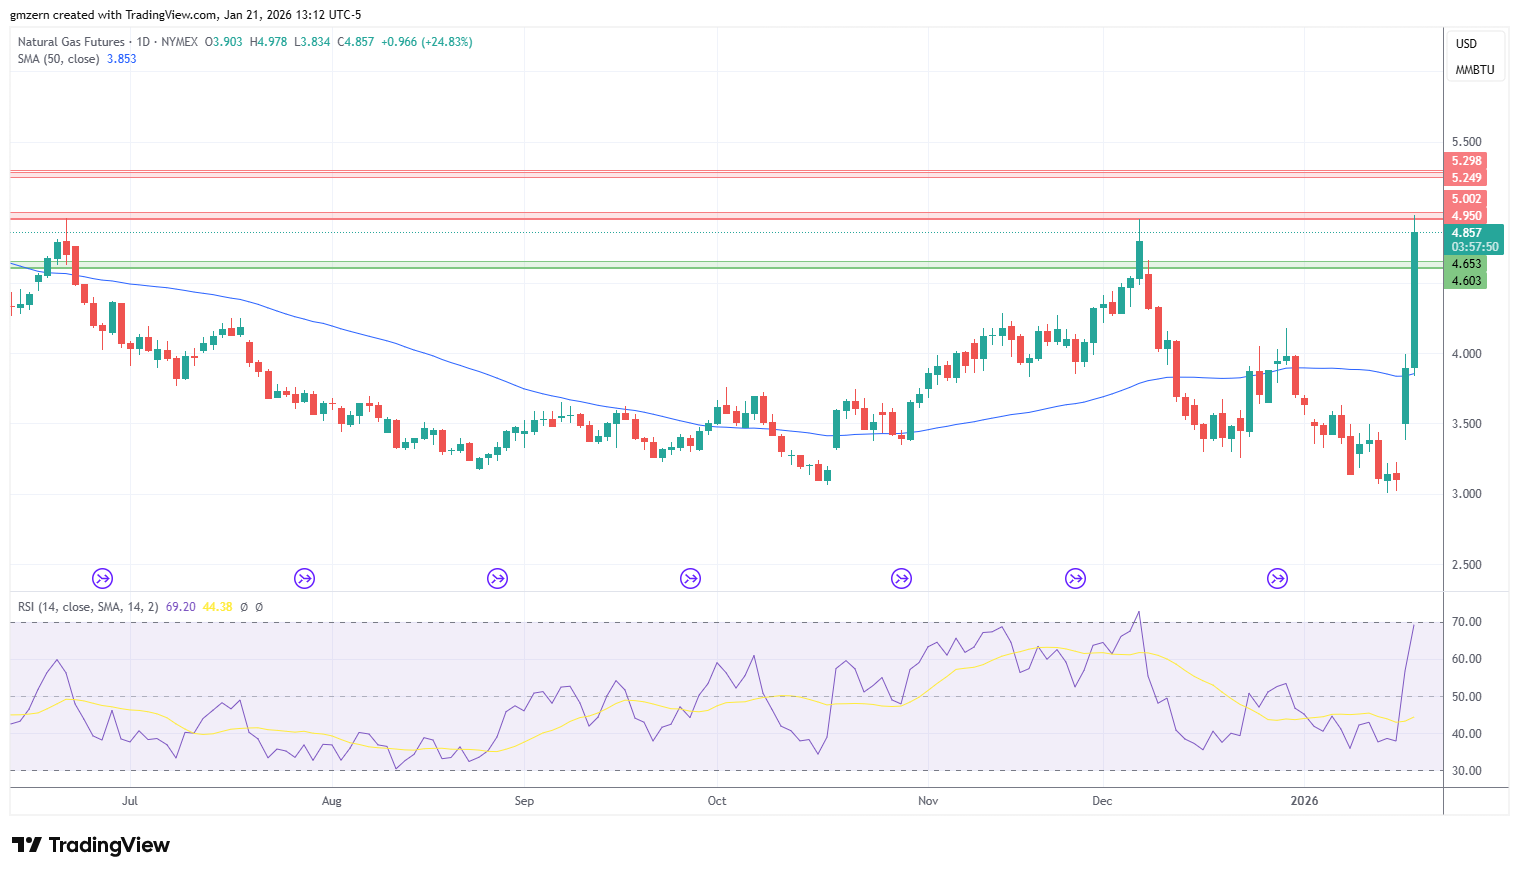Select the RSI (14, close, SMA, 14, 2) legend
This screenshot has width=1519, height=875.
88,607
